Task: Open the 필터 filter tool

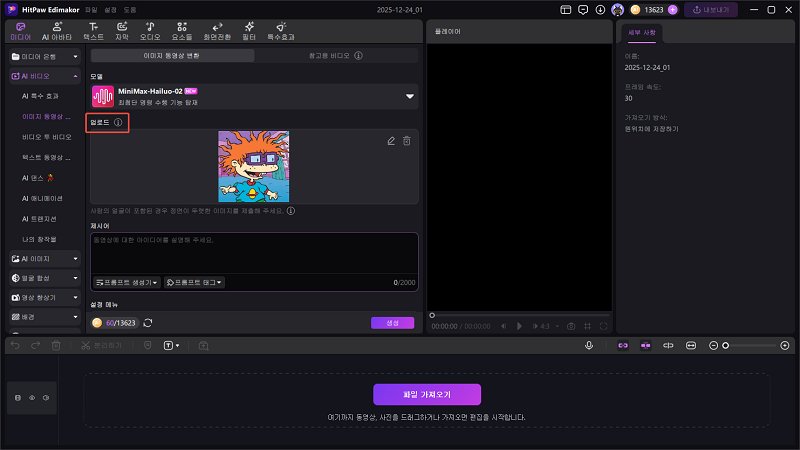Action: 249,31
